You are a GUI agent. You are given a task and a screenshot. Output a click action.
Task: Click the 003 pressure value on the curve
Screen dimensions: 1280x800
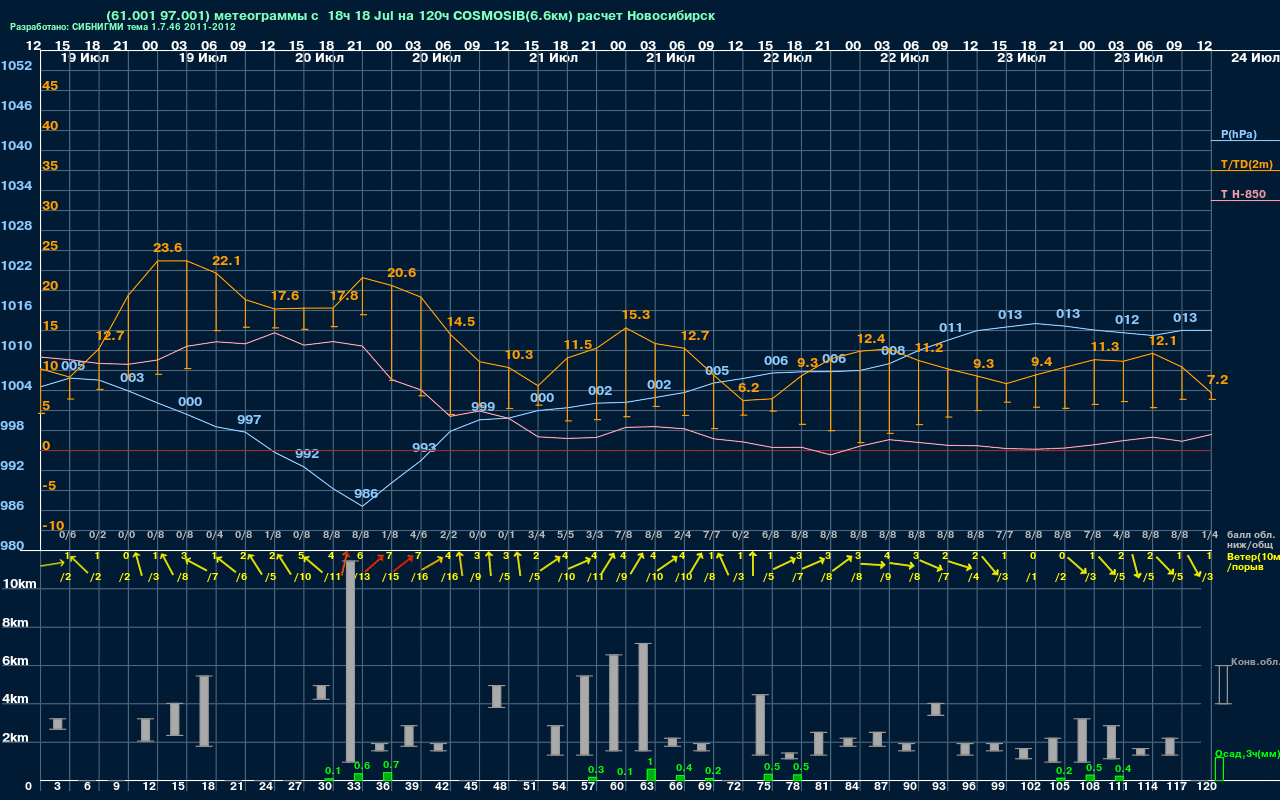tap(132, 377)
